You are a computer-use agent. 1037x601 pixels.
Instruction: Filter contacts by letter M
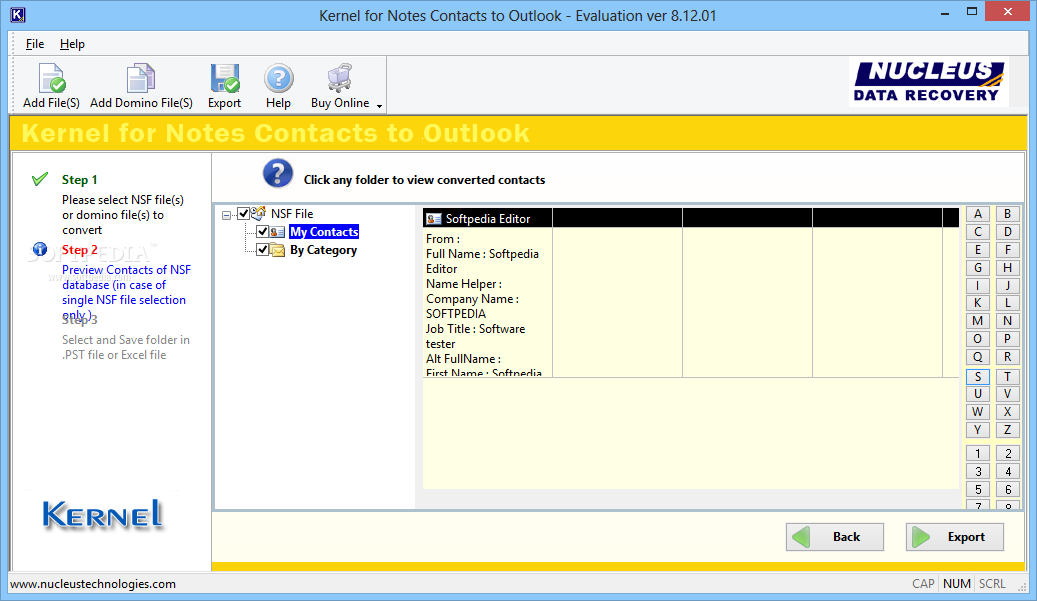pos(977,321)
